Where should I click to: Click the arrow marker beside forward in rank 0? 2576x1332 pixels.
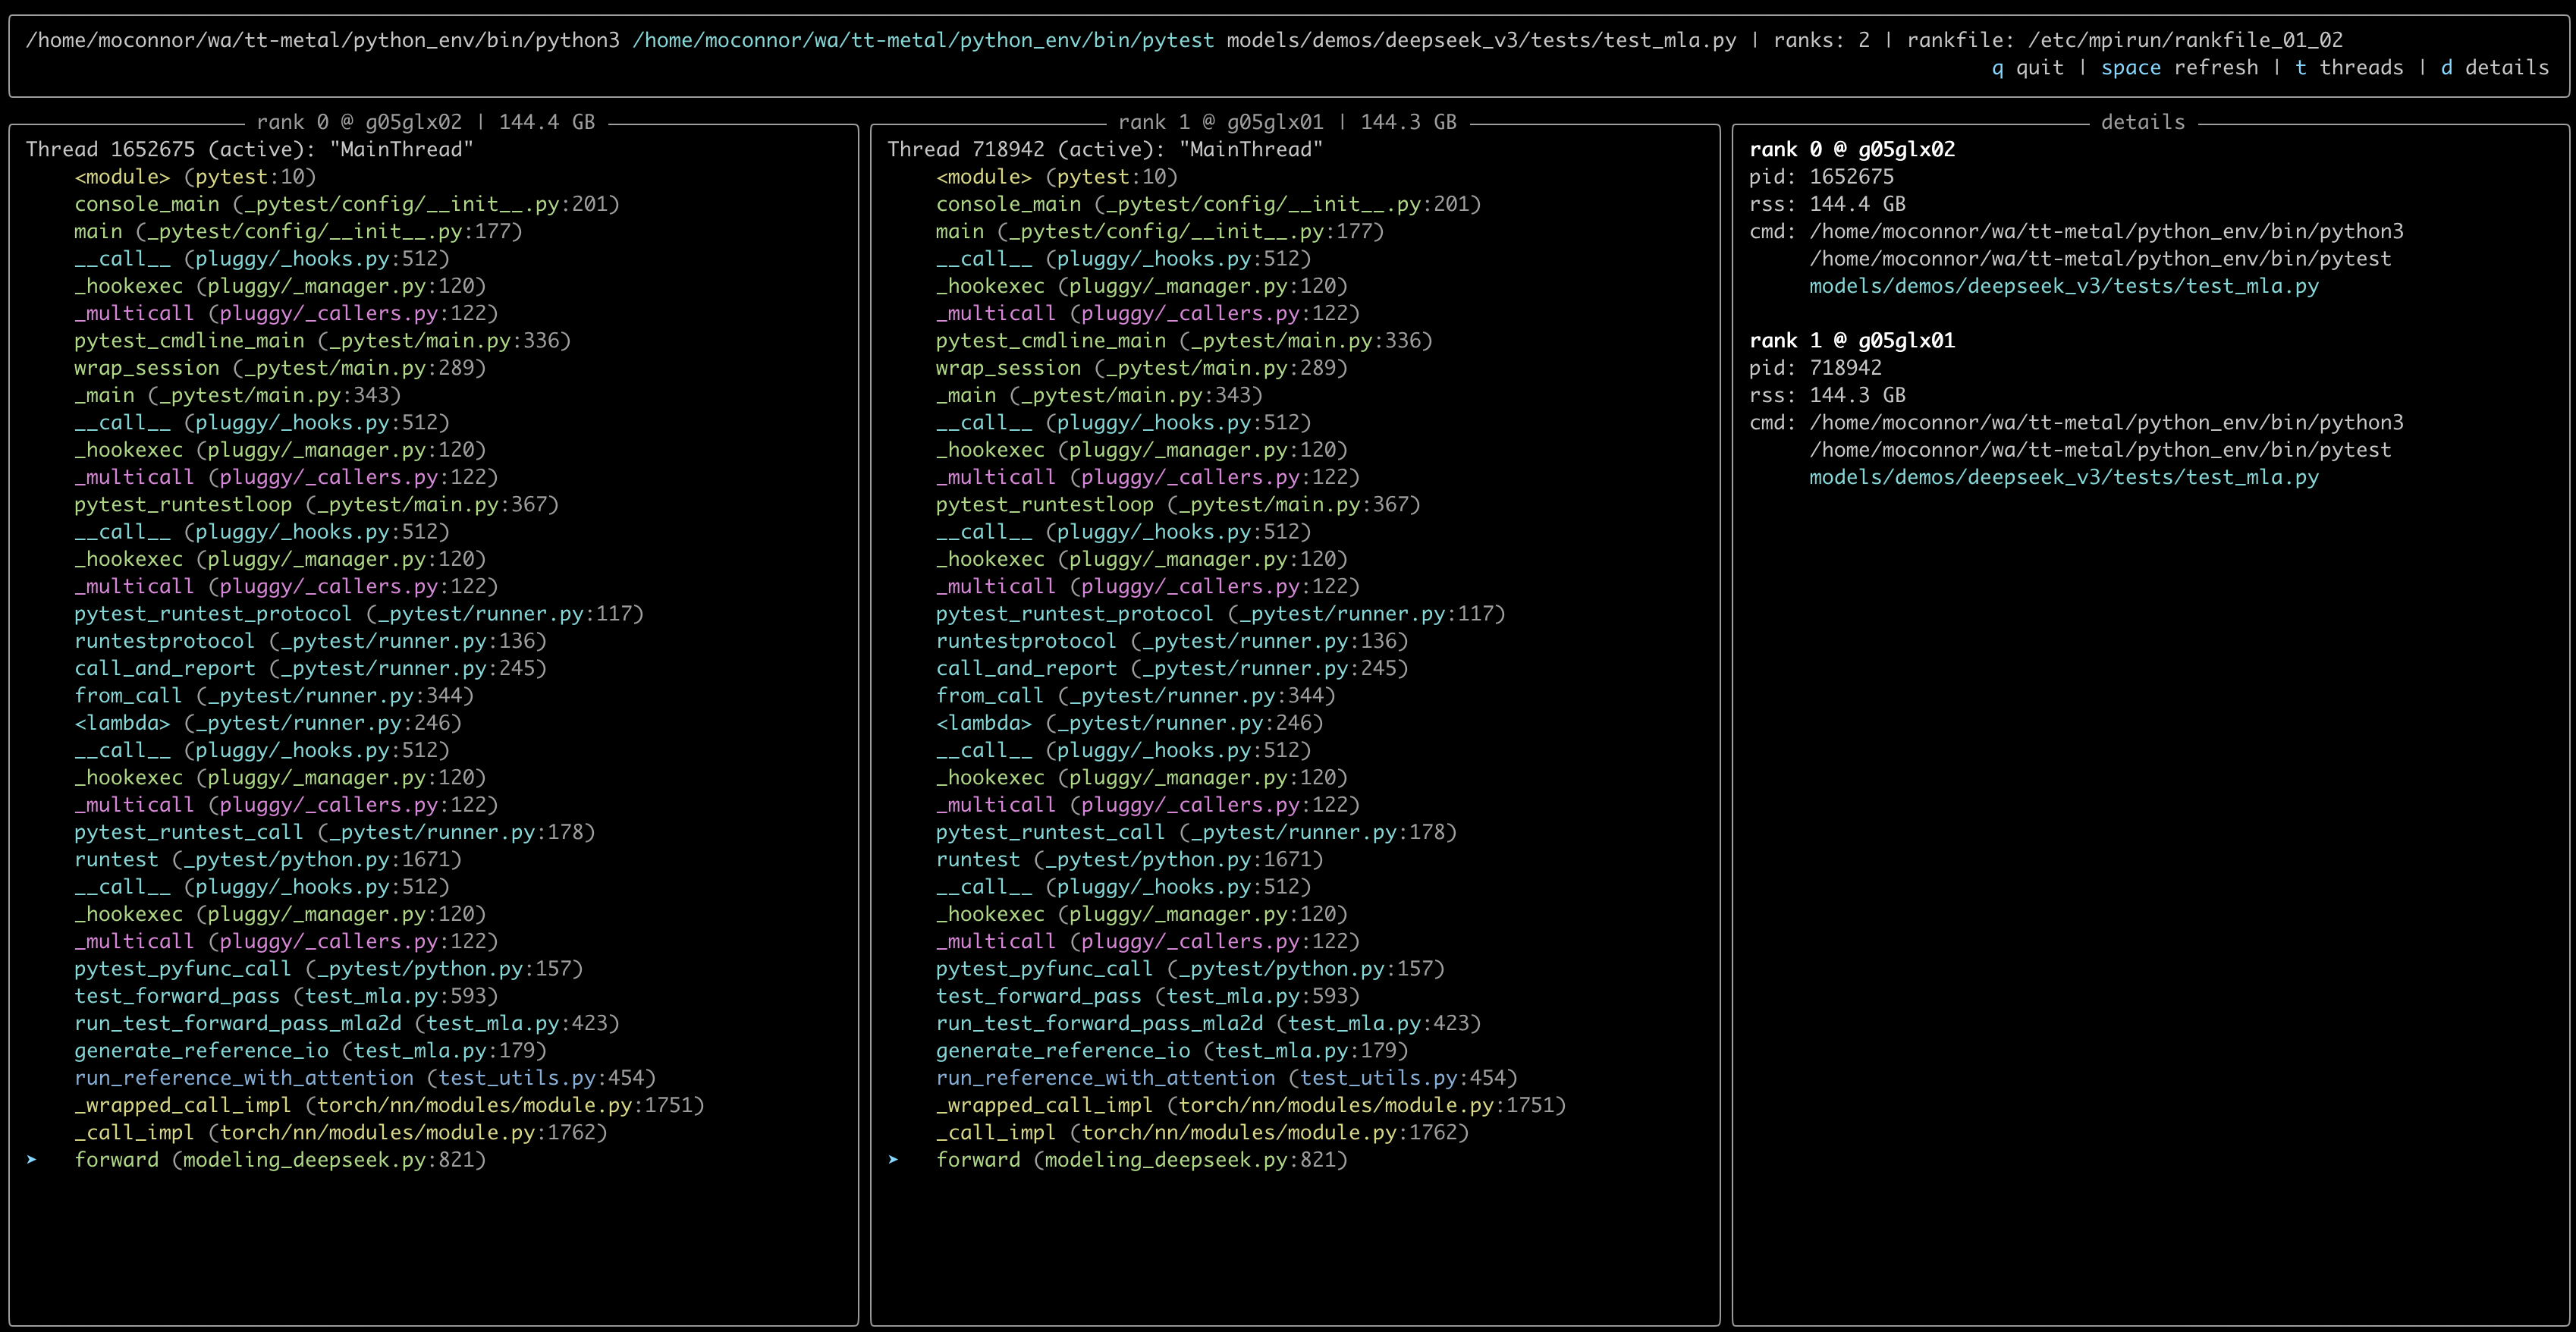[x=32, y=1160]
